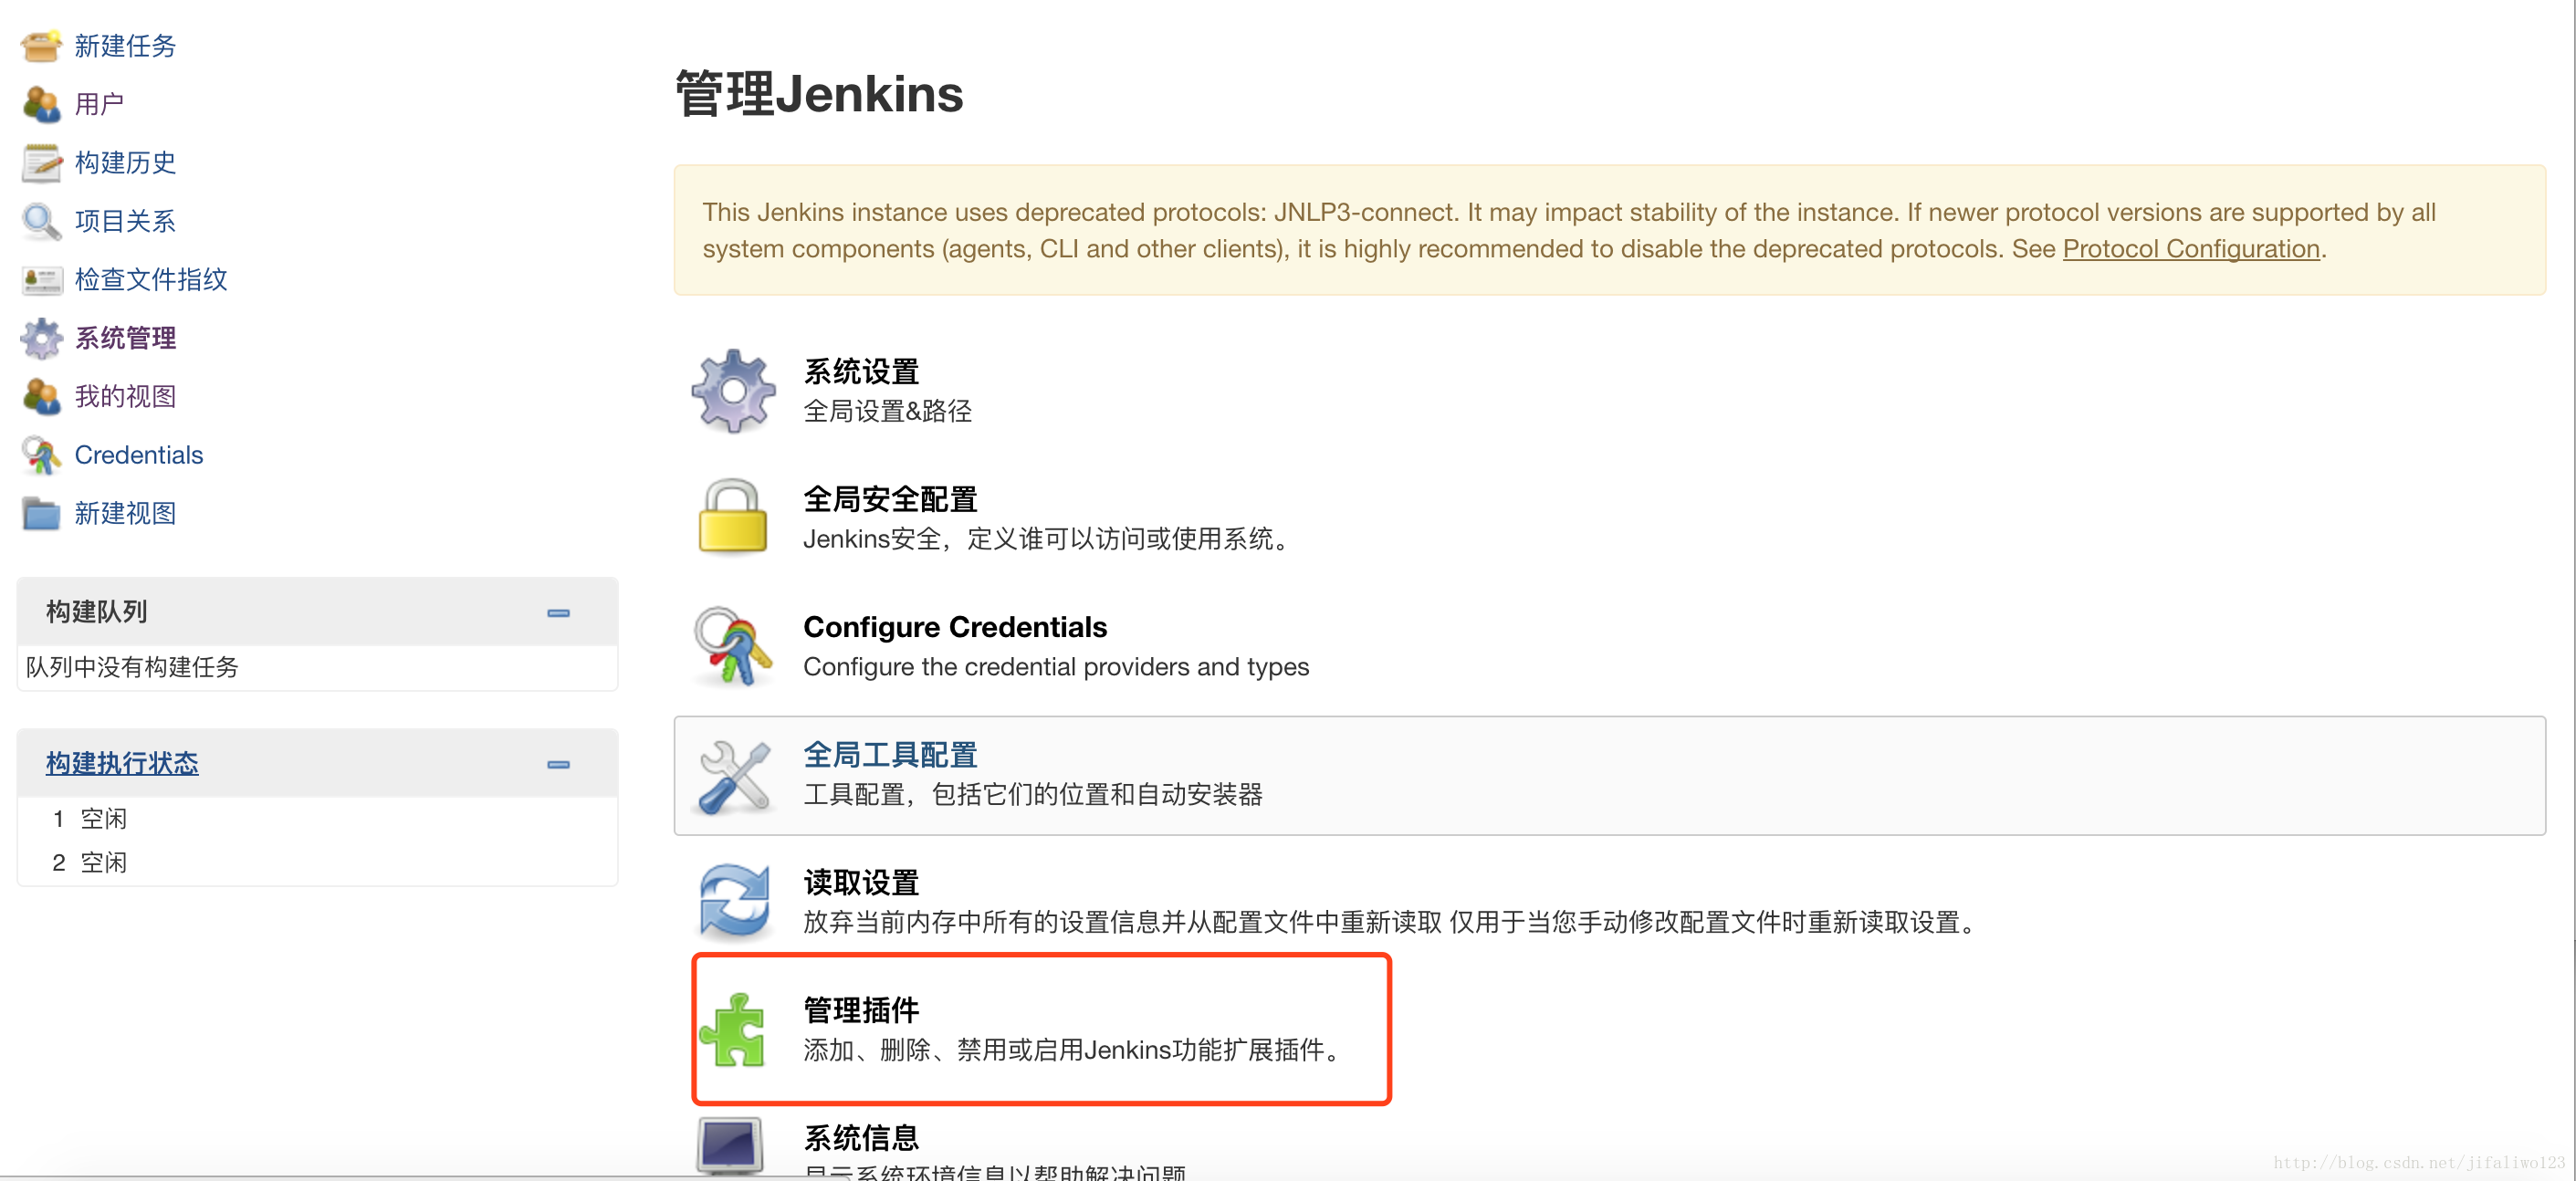Click the 管理插件 green puzzle piece icon
This screenshot has width=2576, height=1181.
[x=733, y=1029]
